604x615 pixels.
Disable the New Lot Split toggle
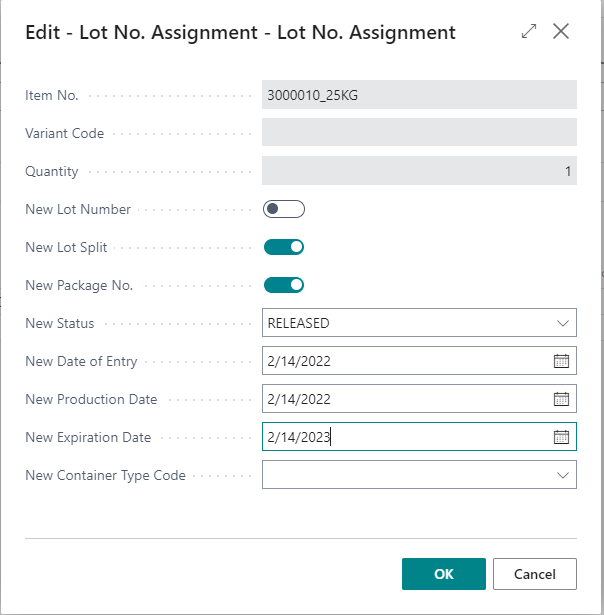[x=284, y=247]
